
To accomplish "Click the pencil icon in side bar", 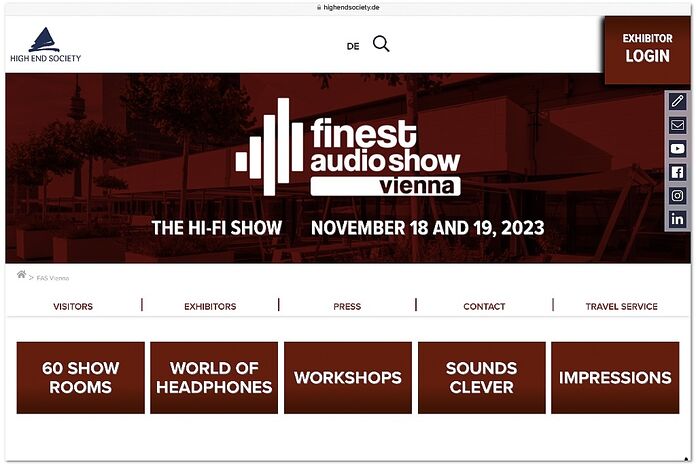I will pos(677,101).
